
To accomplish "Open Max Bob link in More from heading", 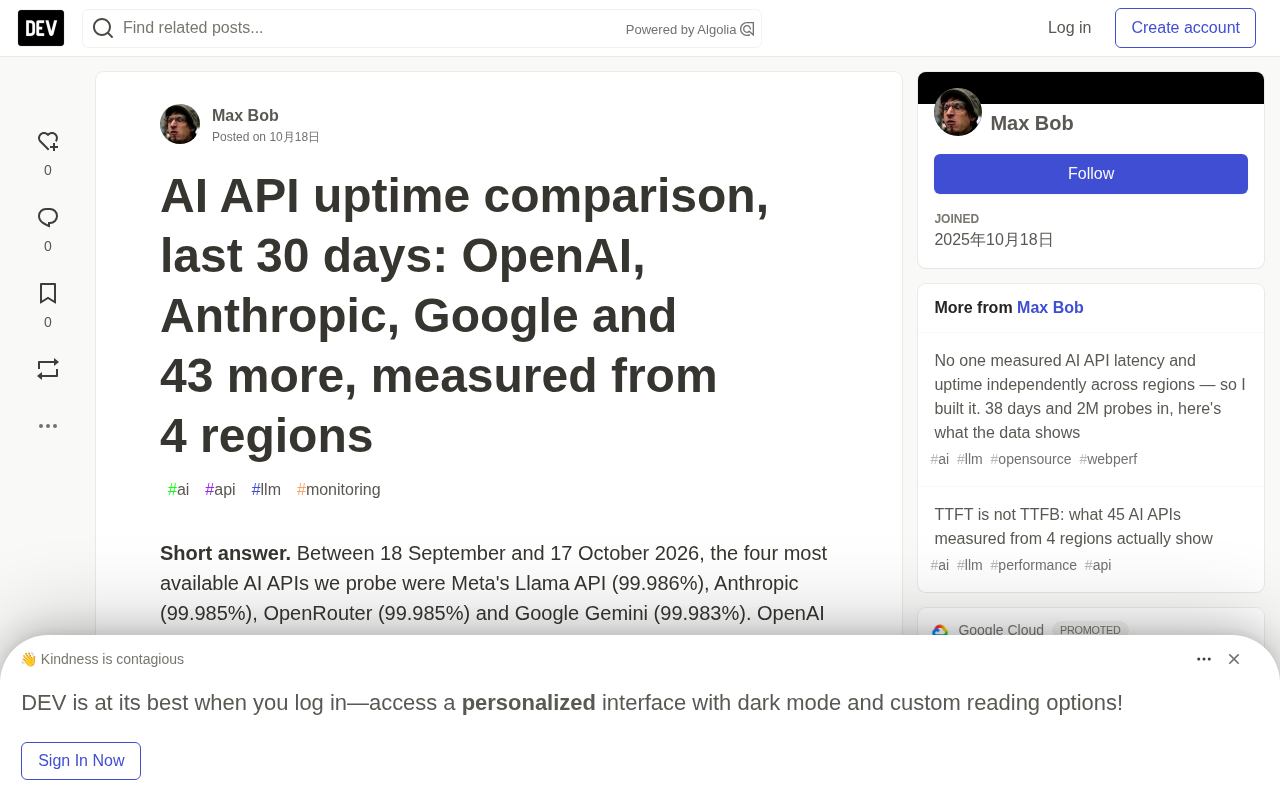I will click(x=1050, y=308).
